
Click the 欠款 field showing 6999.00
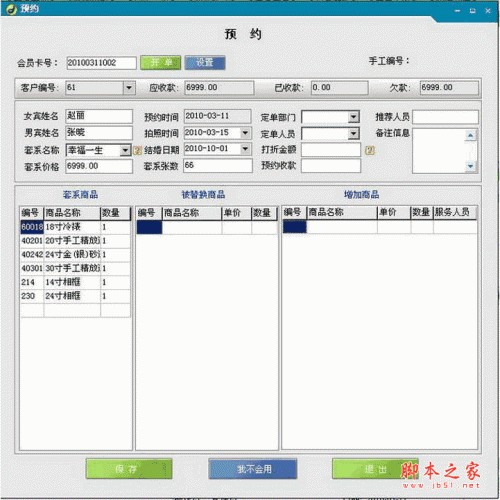point(449,88)
